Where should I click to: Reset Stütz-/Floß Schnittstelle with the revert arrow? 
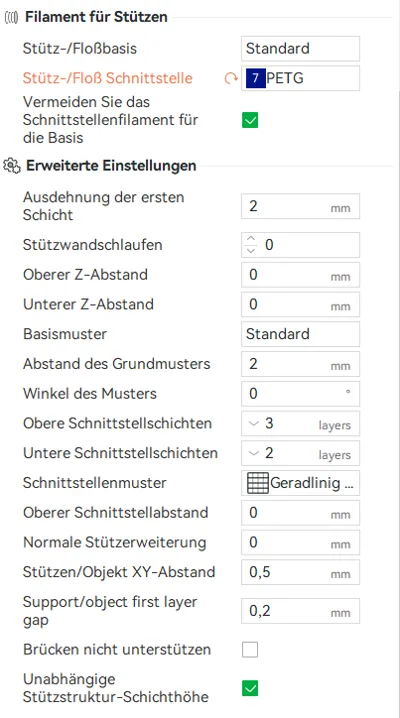click(x=231, y=79)
